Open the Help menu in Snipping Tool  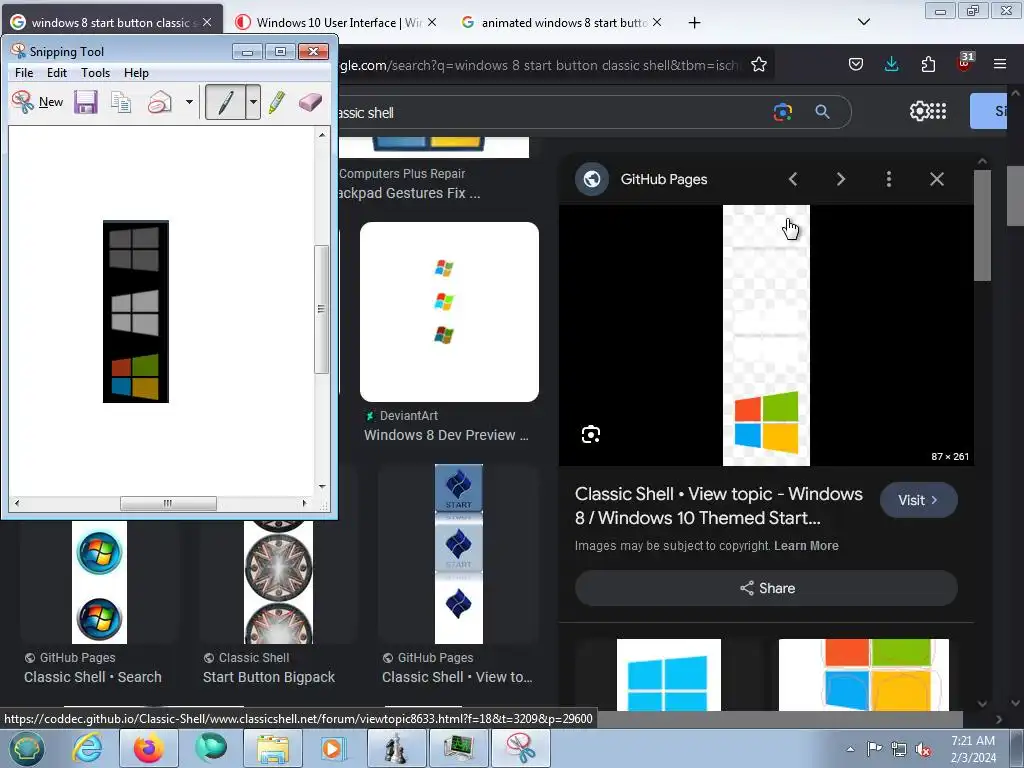tap(136, 72)
